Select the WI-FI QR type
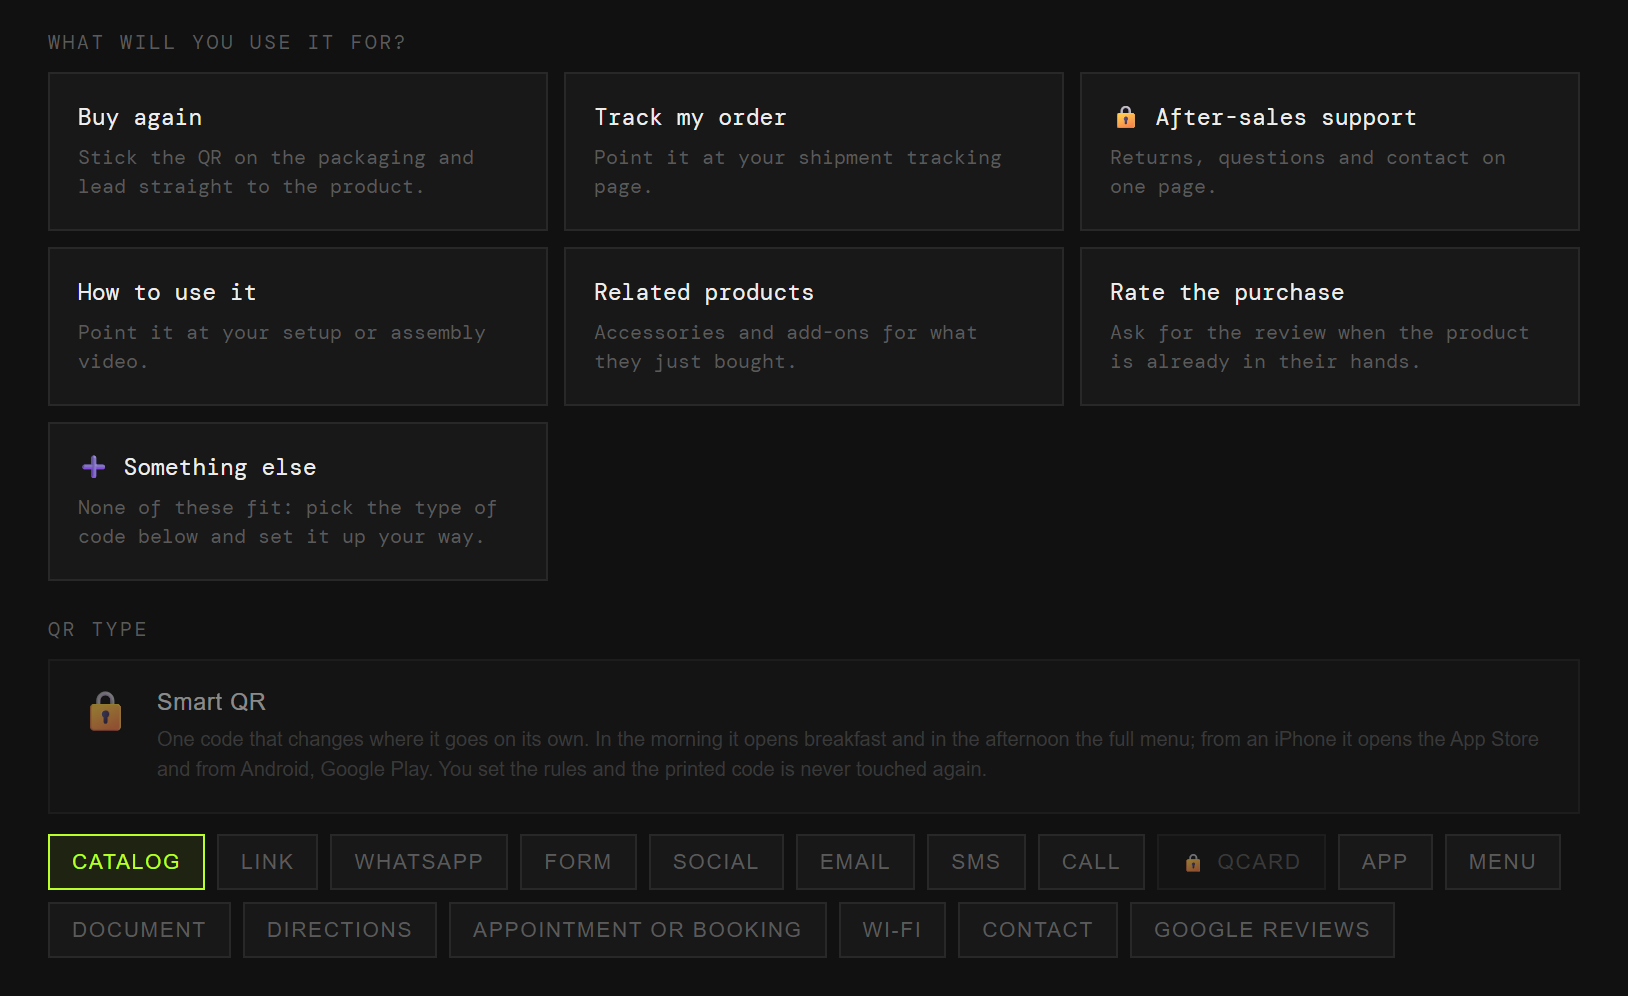Viewport: 1628px width, 996px height. click(892, 930)
